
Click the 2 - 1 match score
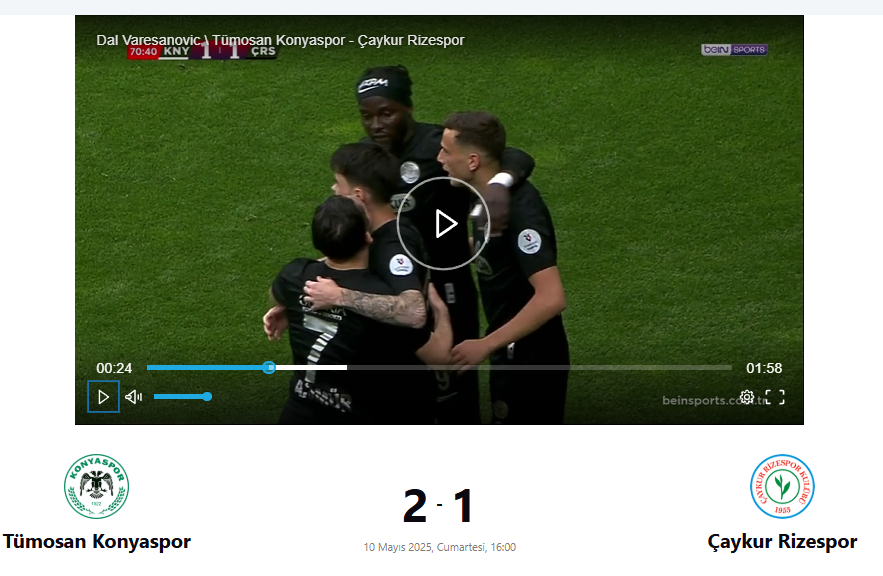point(439,506)
